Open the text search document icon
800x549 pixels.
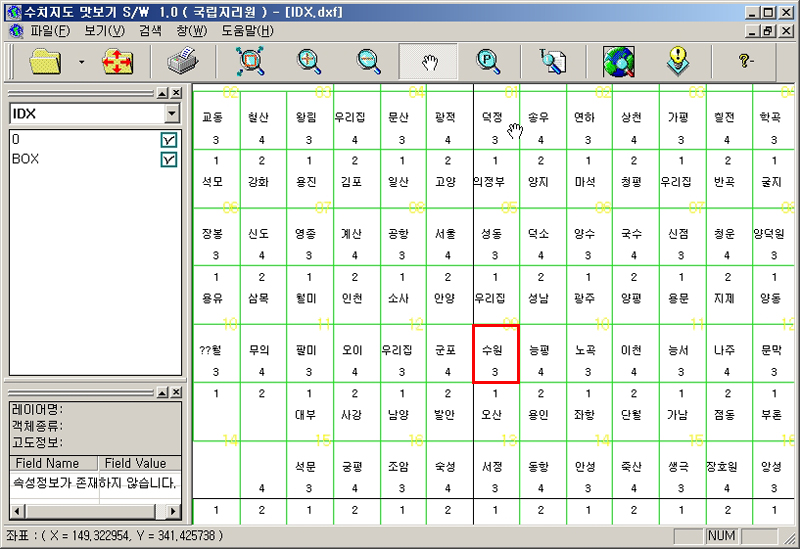coord(553,62)
